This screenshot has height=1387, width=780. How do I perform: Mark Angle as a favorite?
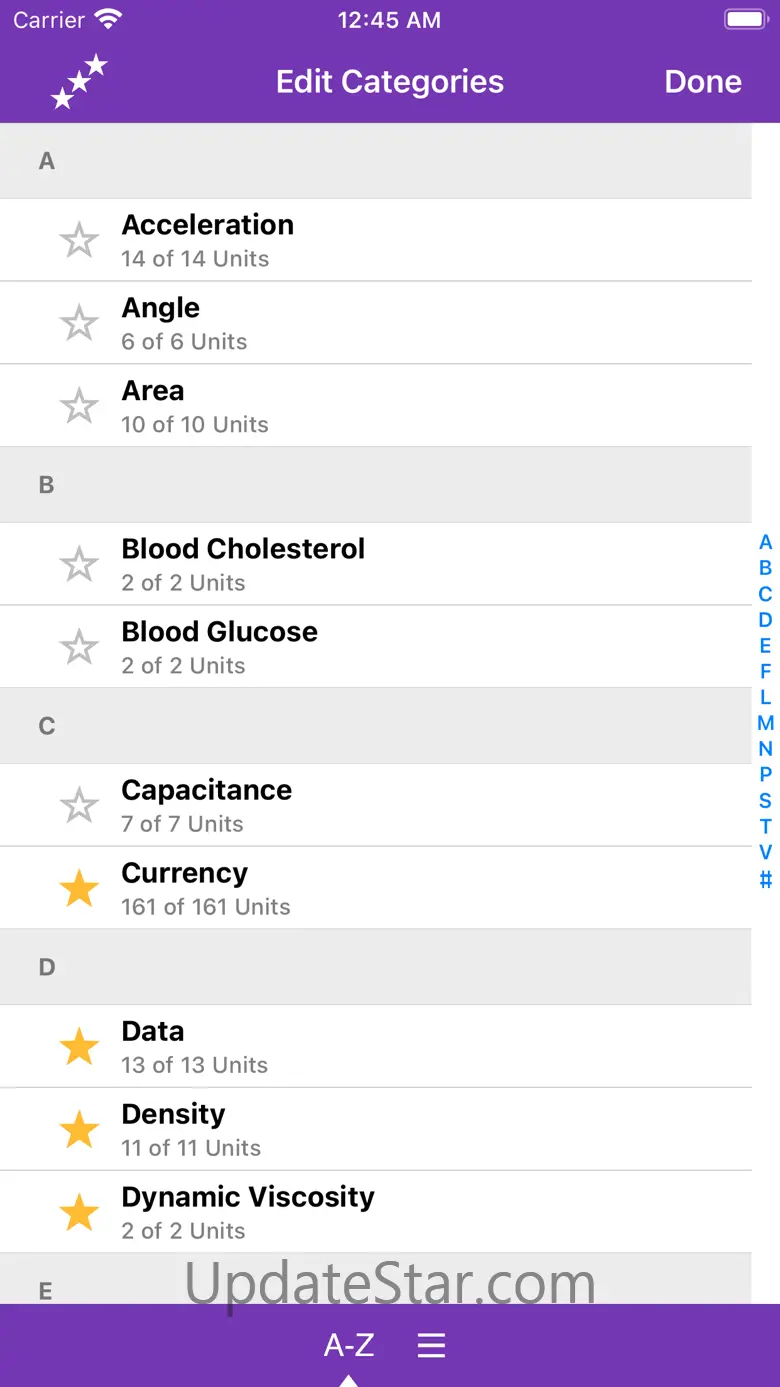79,324
